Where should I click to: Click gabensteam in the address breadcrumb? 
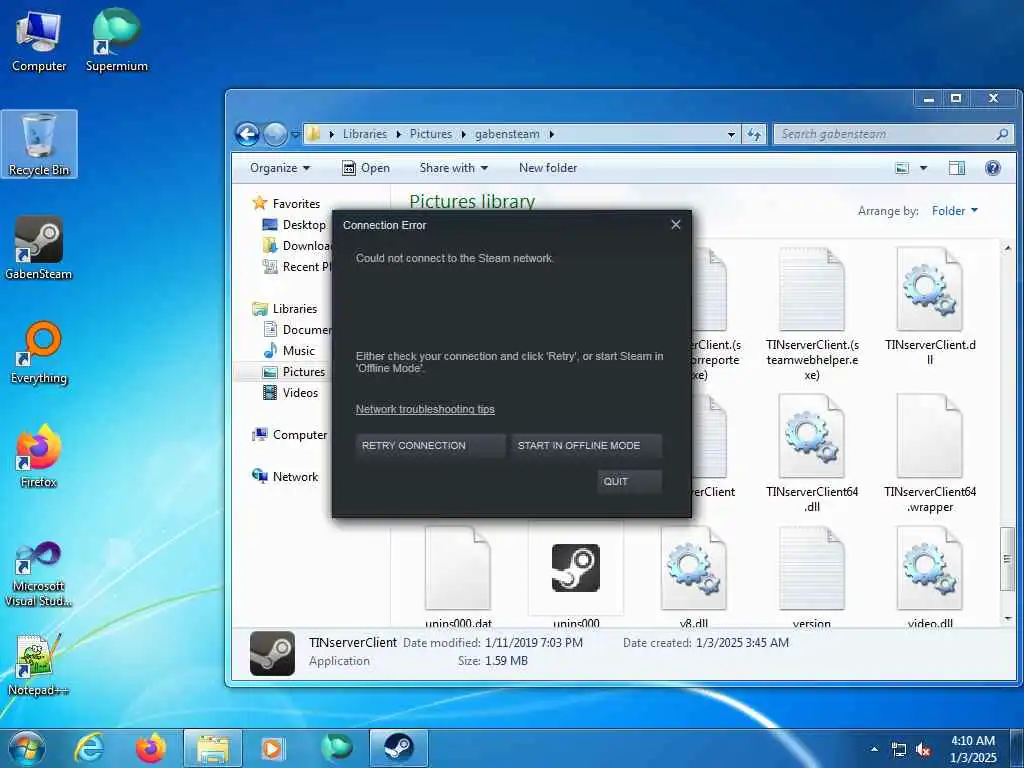(507, 134)
